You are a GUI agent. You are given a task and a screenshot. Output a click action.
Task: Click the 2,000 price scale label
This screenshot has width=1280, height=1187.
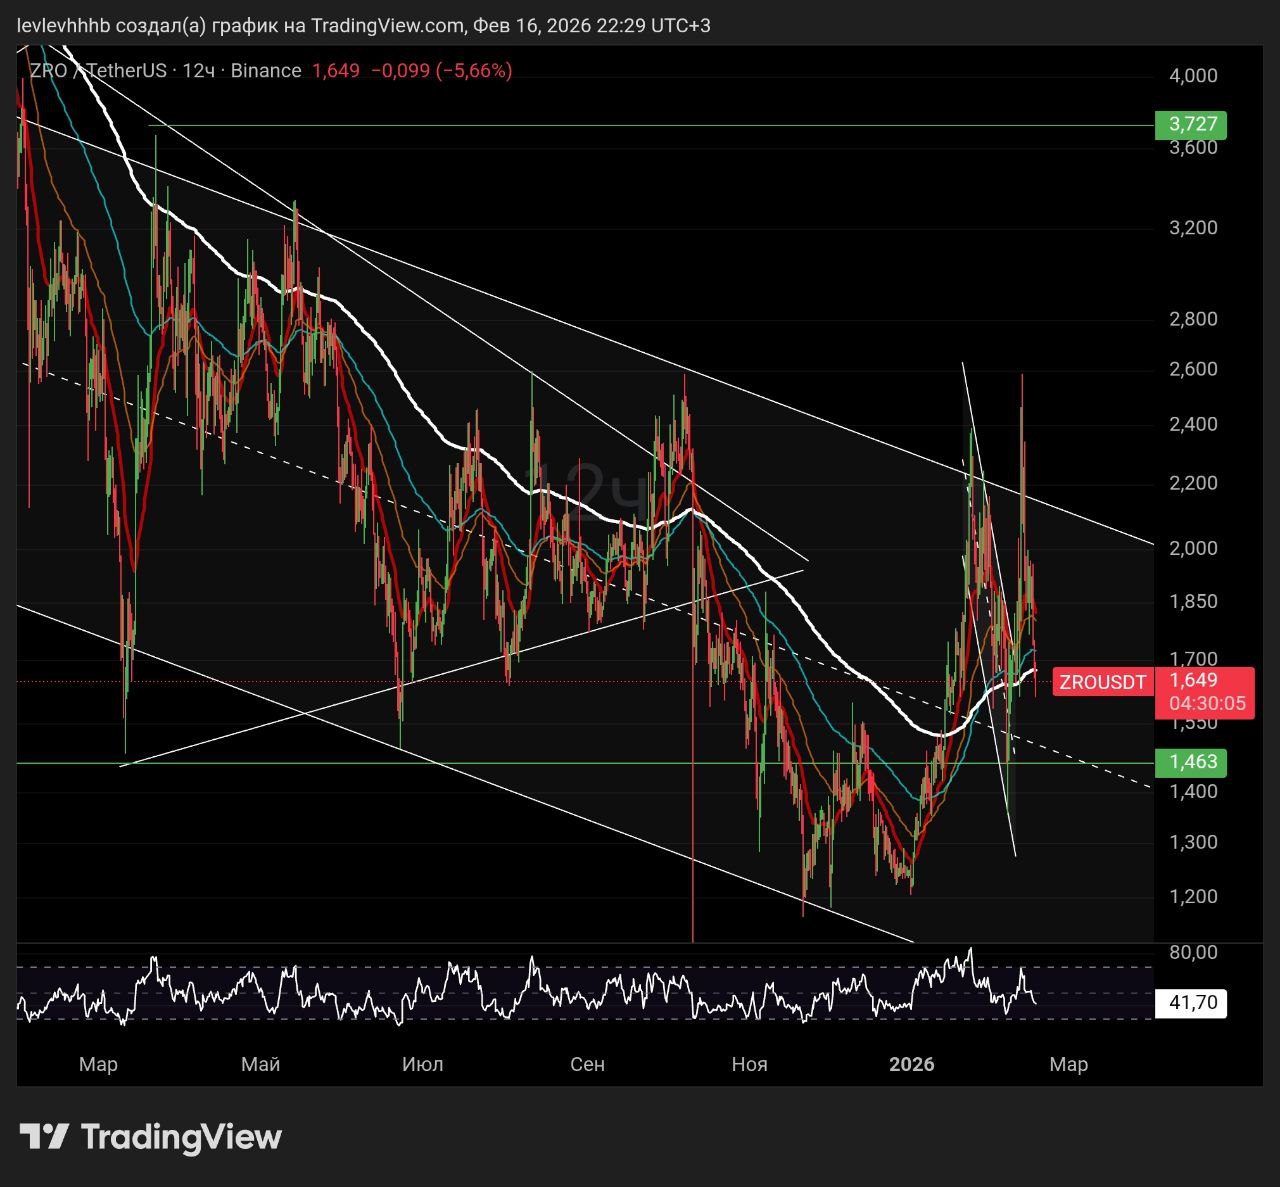[x=1193, y=548]
